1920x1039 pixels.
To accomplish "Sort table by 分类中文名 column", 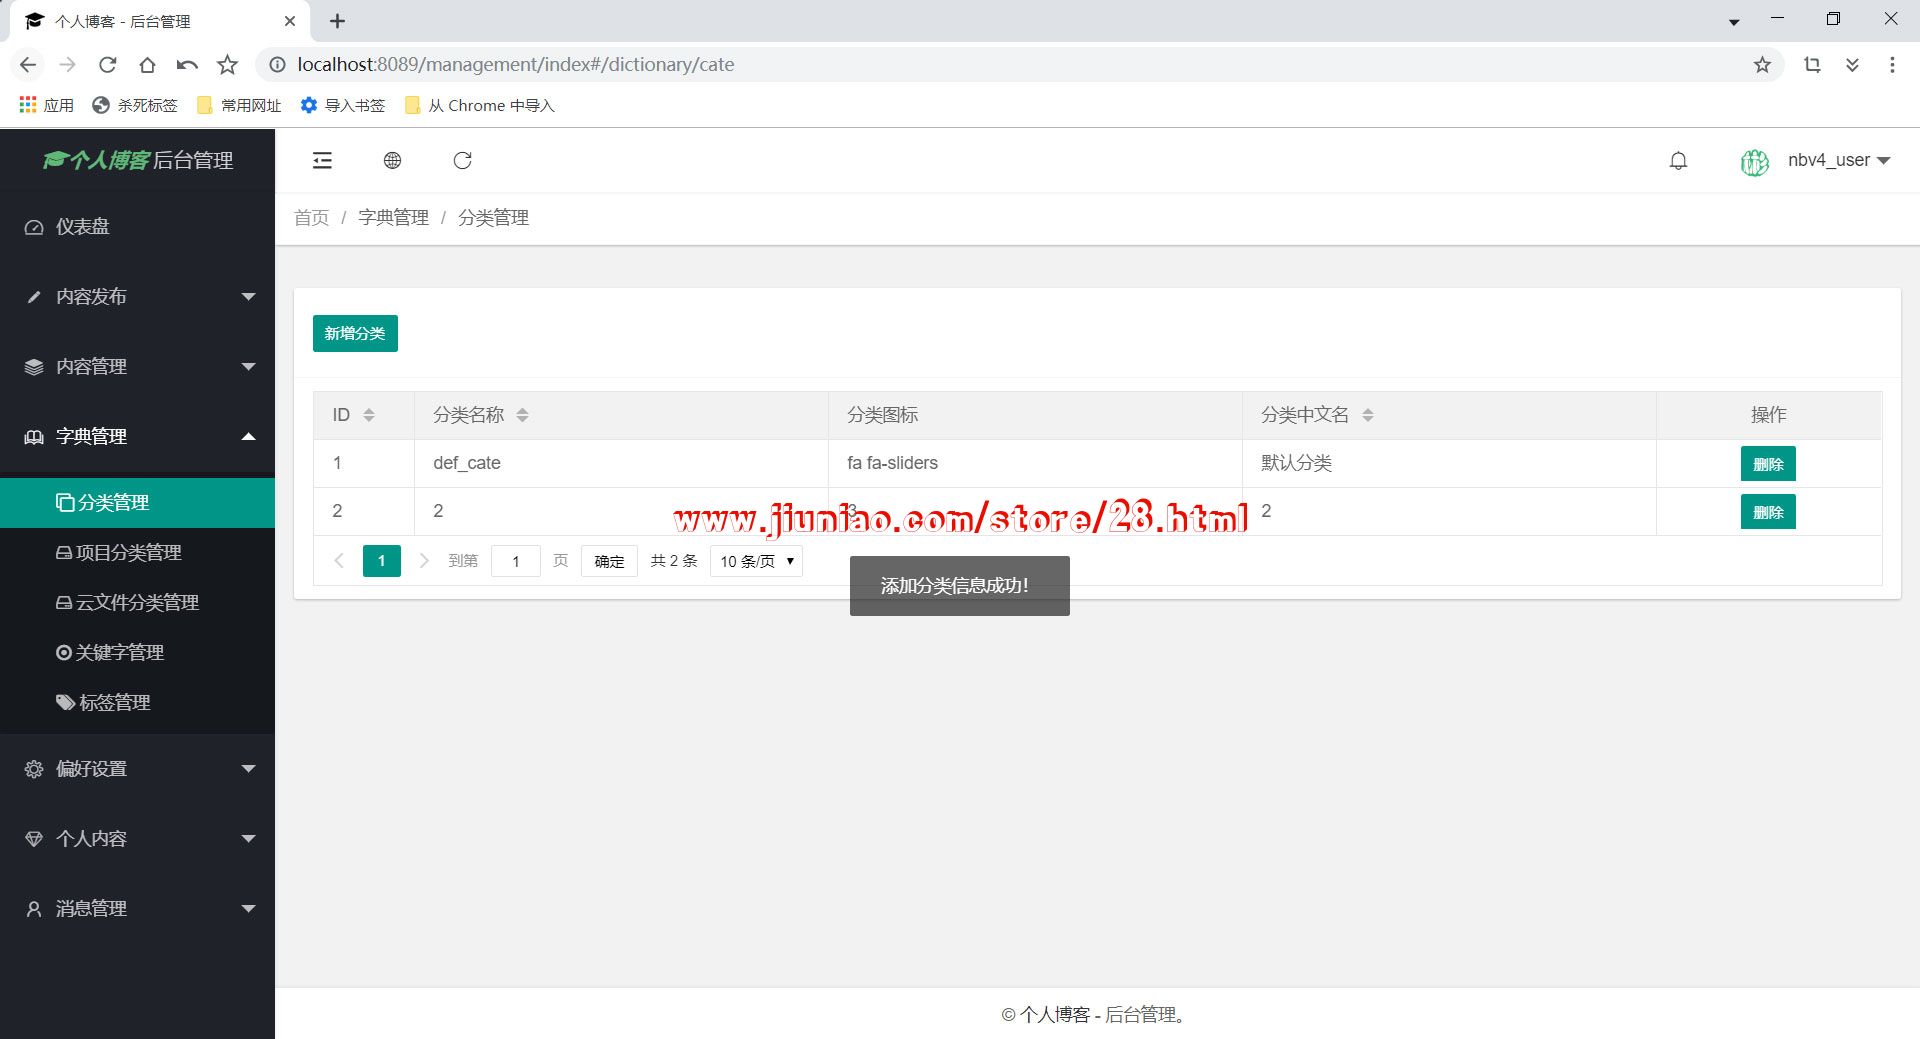I will click(1367, 415).
